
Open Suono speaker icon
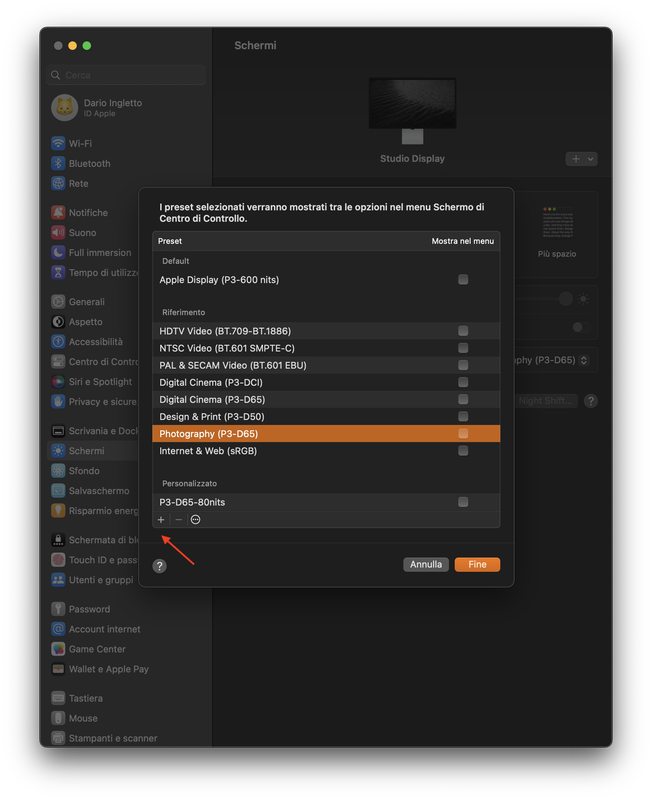coord(58,233)
